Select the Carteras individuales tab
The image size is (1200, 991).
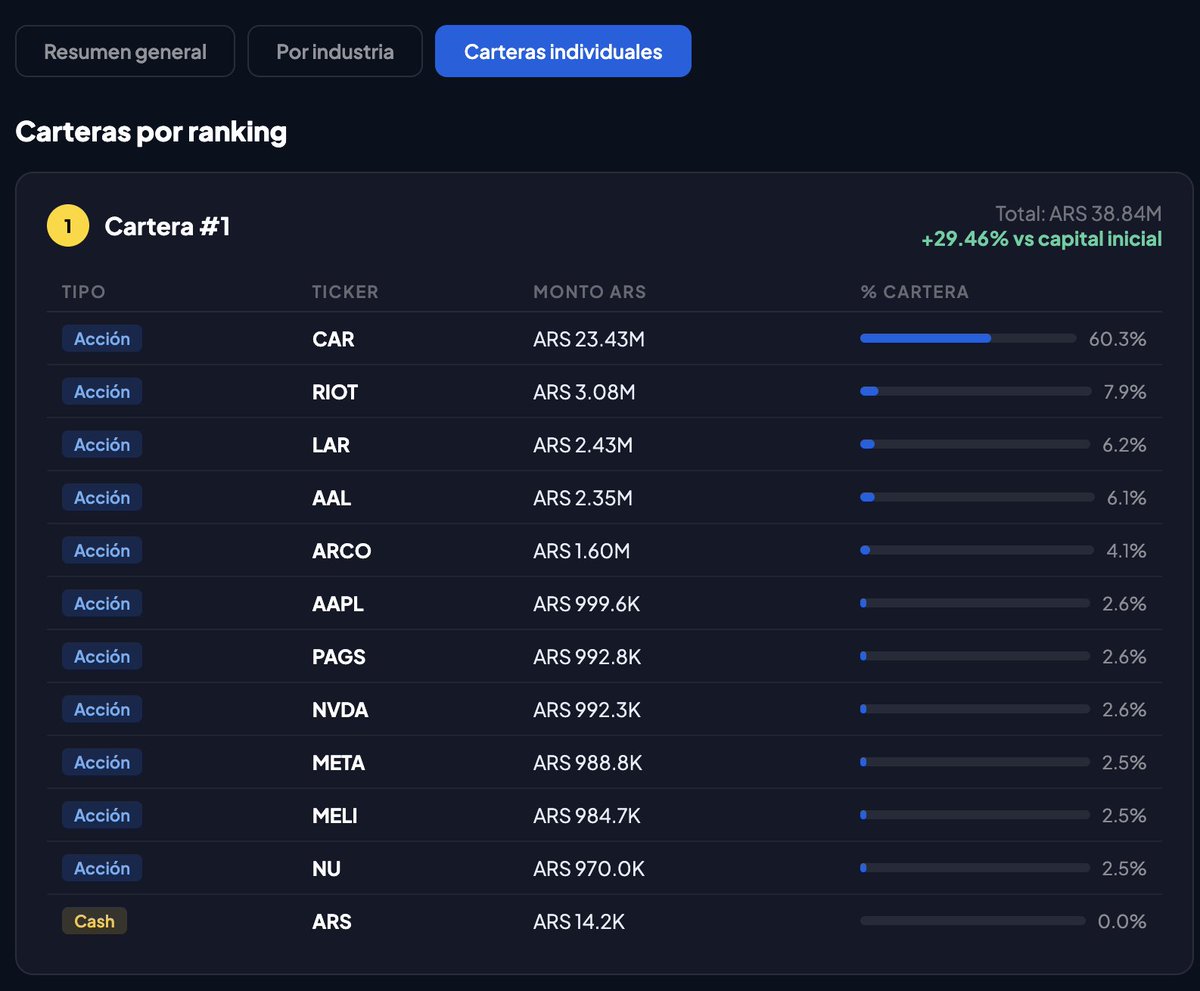[x=563, y=51]
